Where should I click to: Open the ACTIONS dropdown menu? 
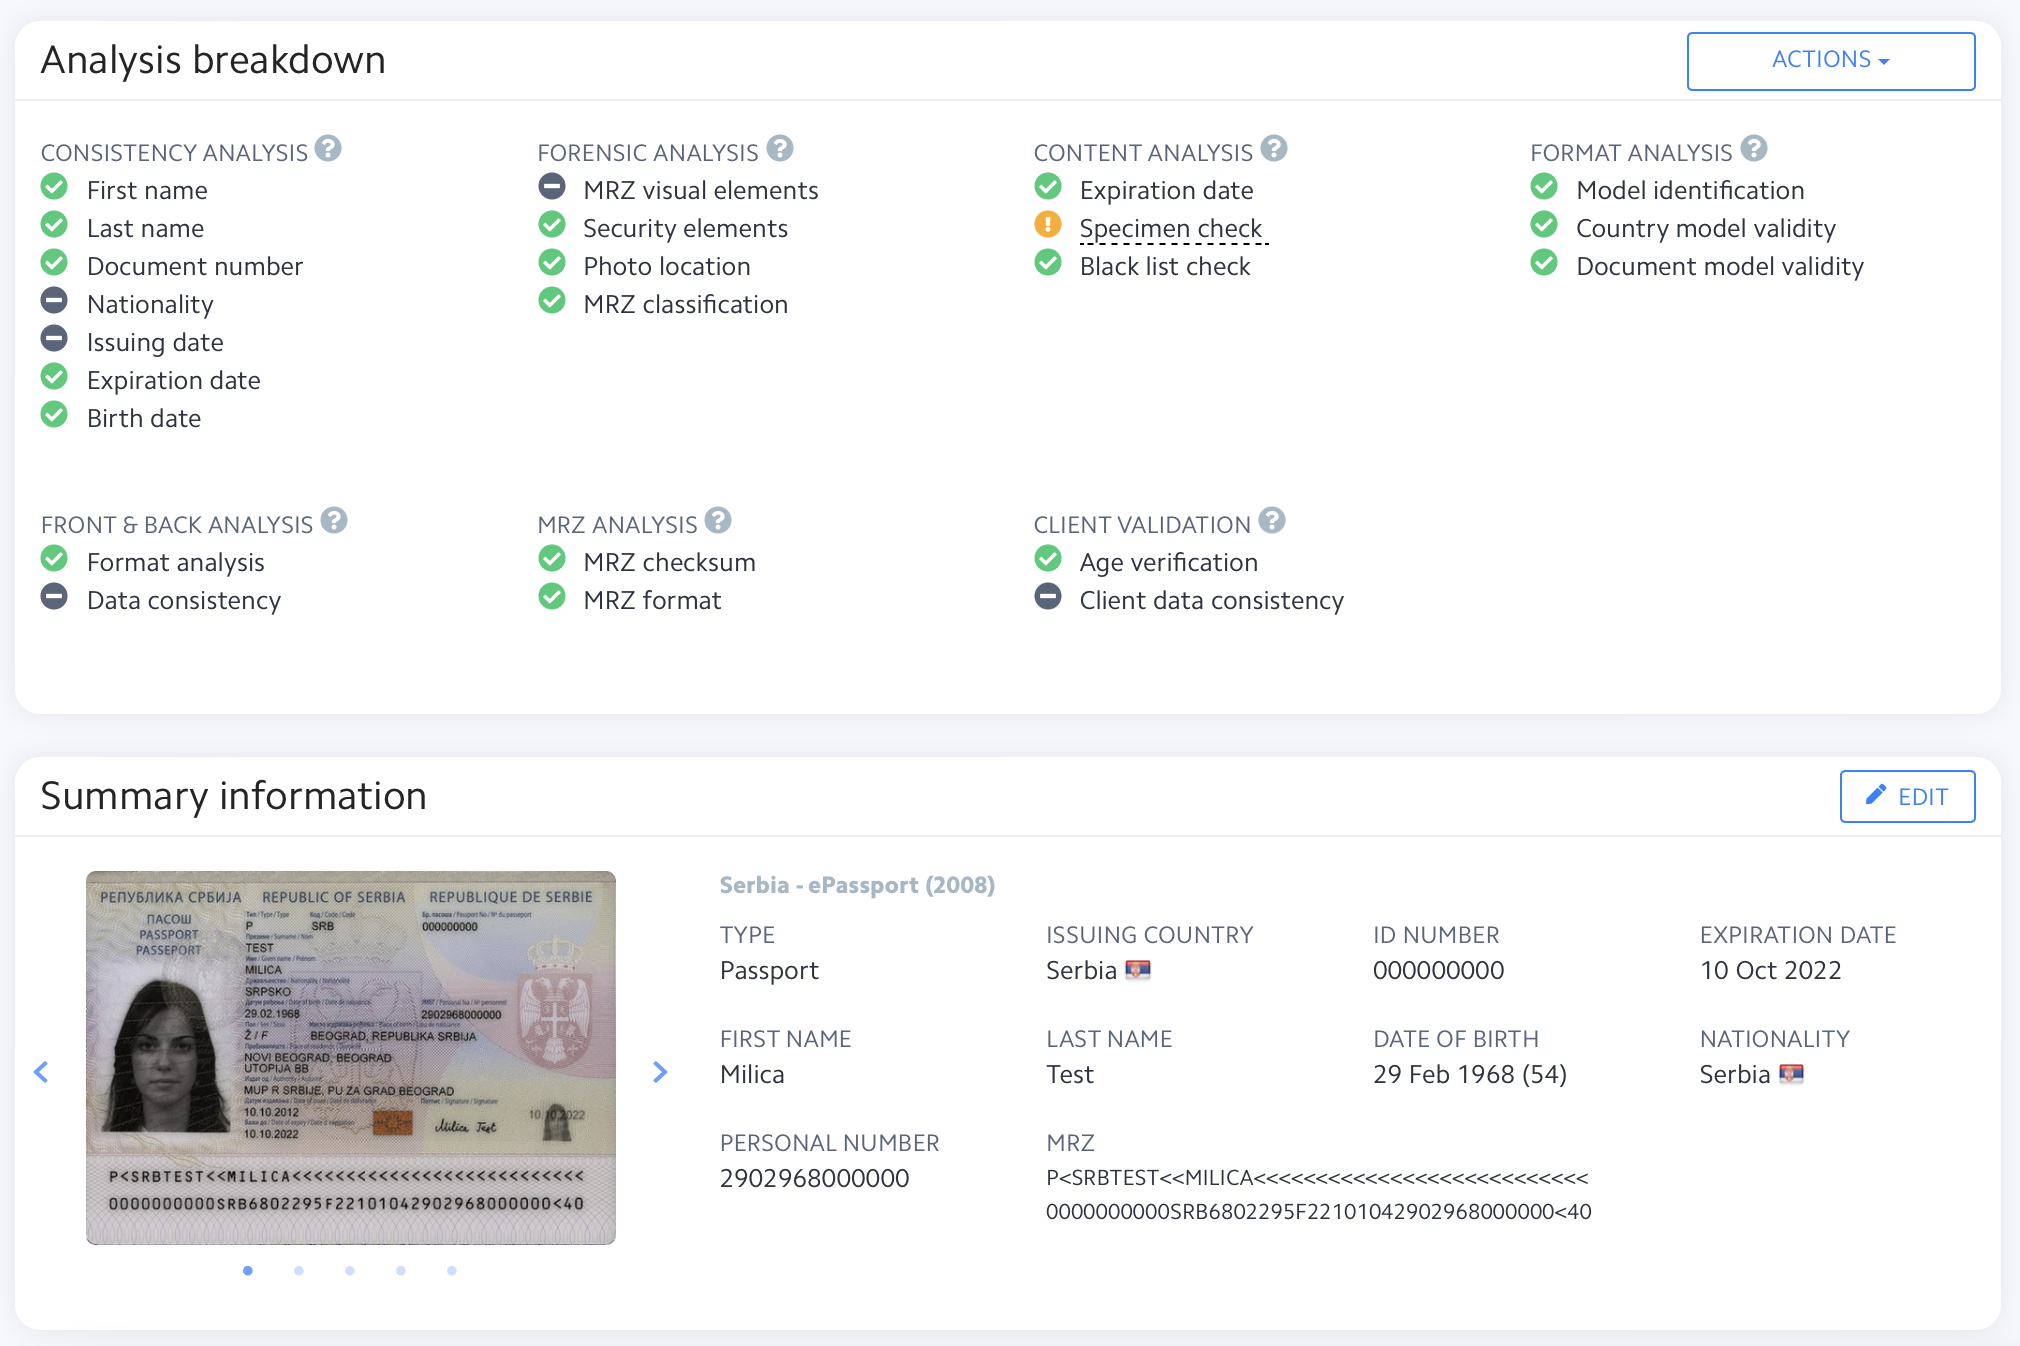click(1830, 60)
